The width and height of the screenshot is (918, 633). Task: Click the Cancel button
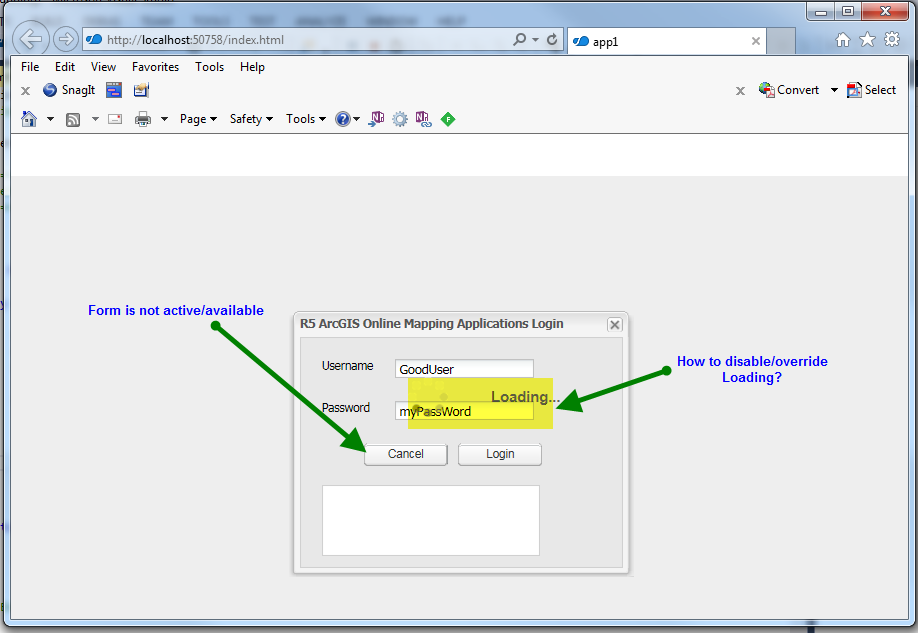point(406,454)
